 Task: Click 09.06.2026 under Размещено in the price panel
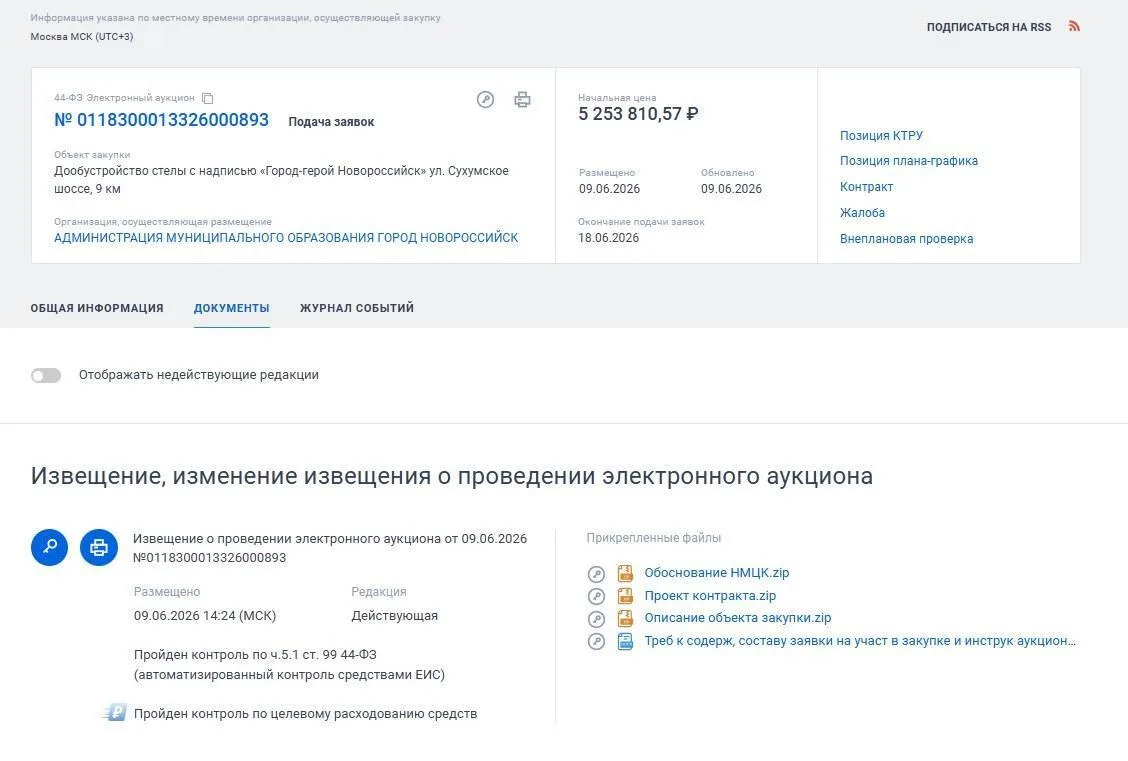pos(609,189)
